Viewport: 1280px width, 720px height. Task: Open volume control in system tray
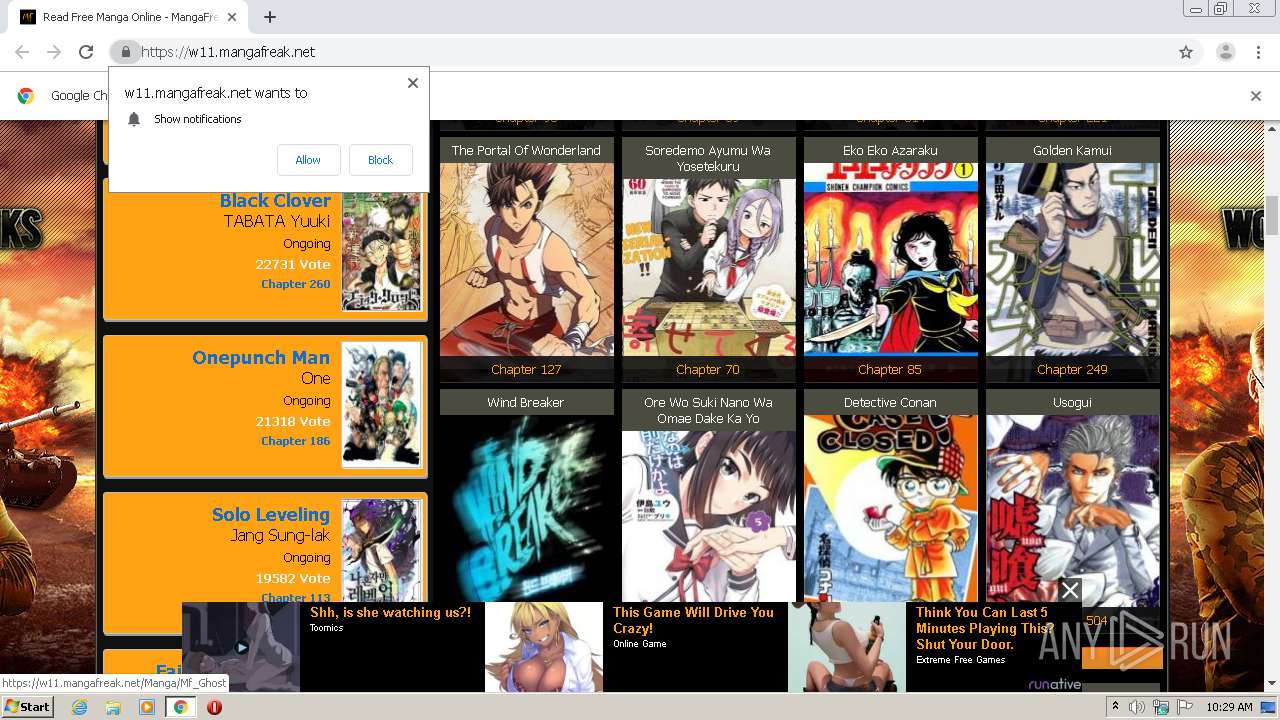pos(1137,707)
